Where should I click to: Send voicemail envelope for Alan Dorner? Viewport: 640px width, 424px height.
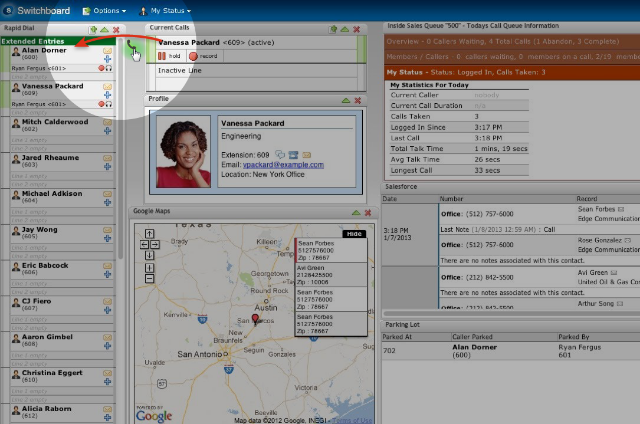pyautogui.click(x=107, y=51)
